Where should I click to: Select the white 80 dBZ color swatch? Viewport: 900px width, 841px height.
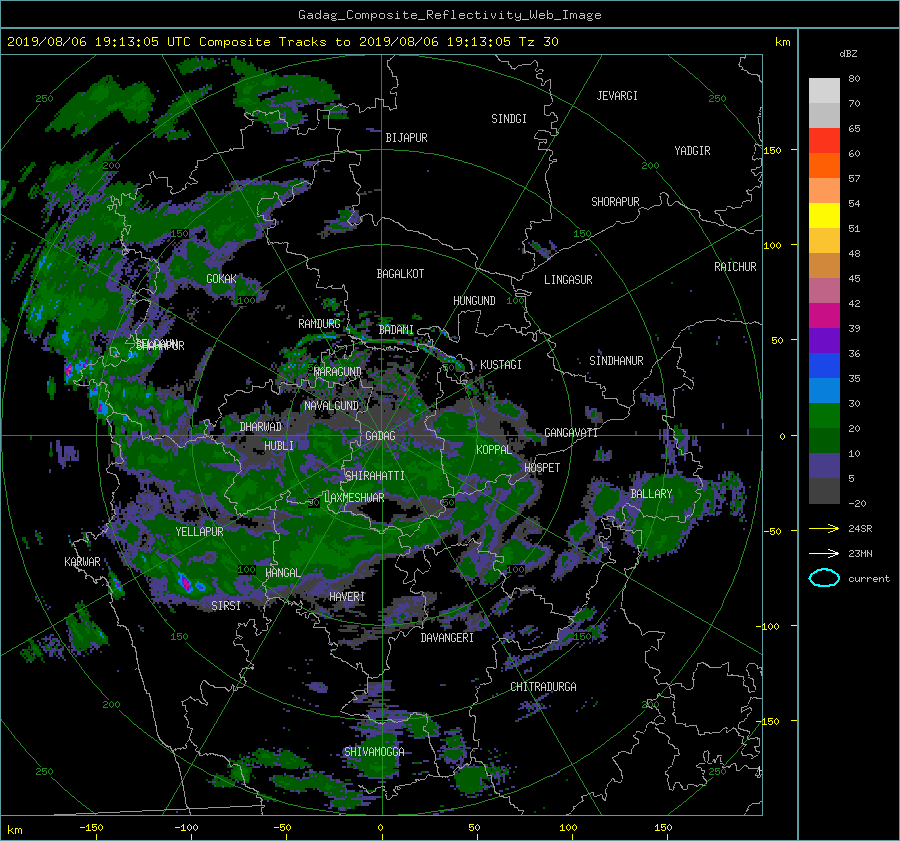click(824, 91)
